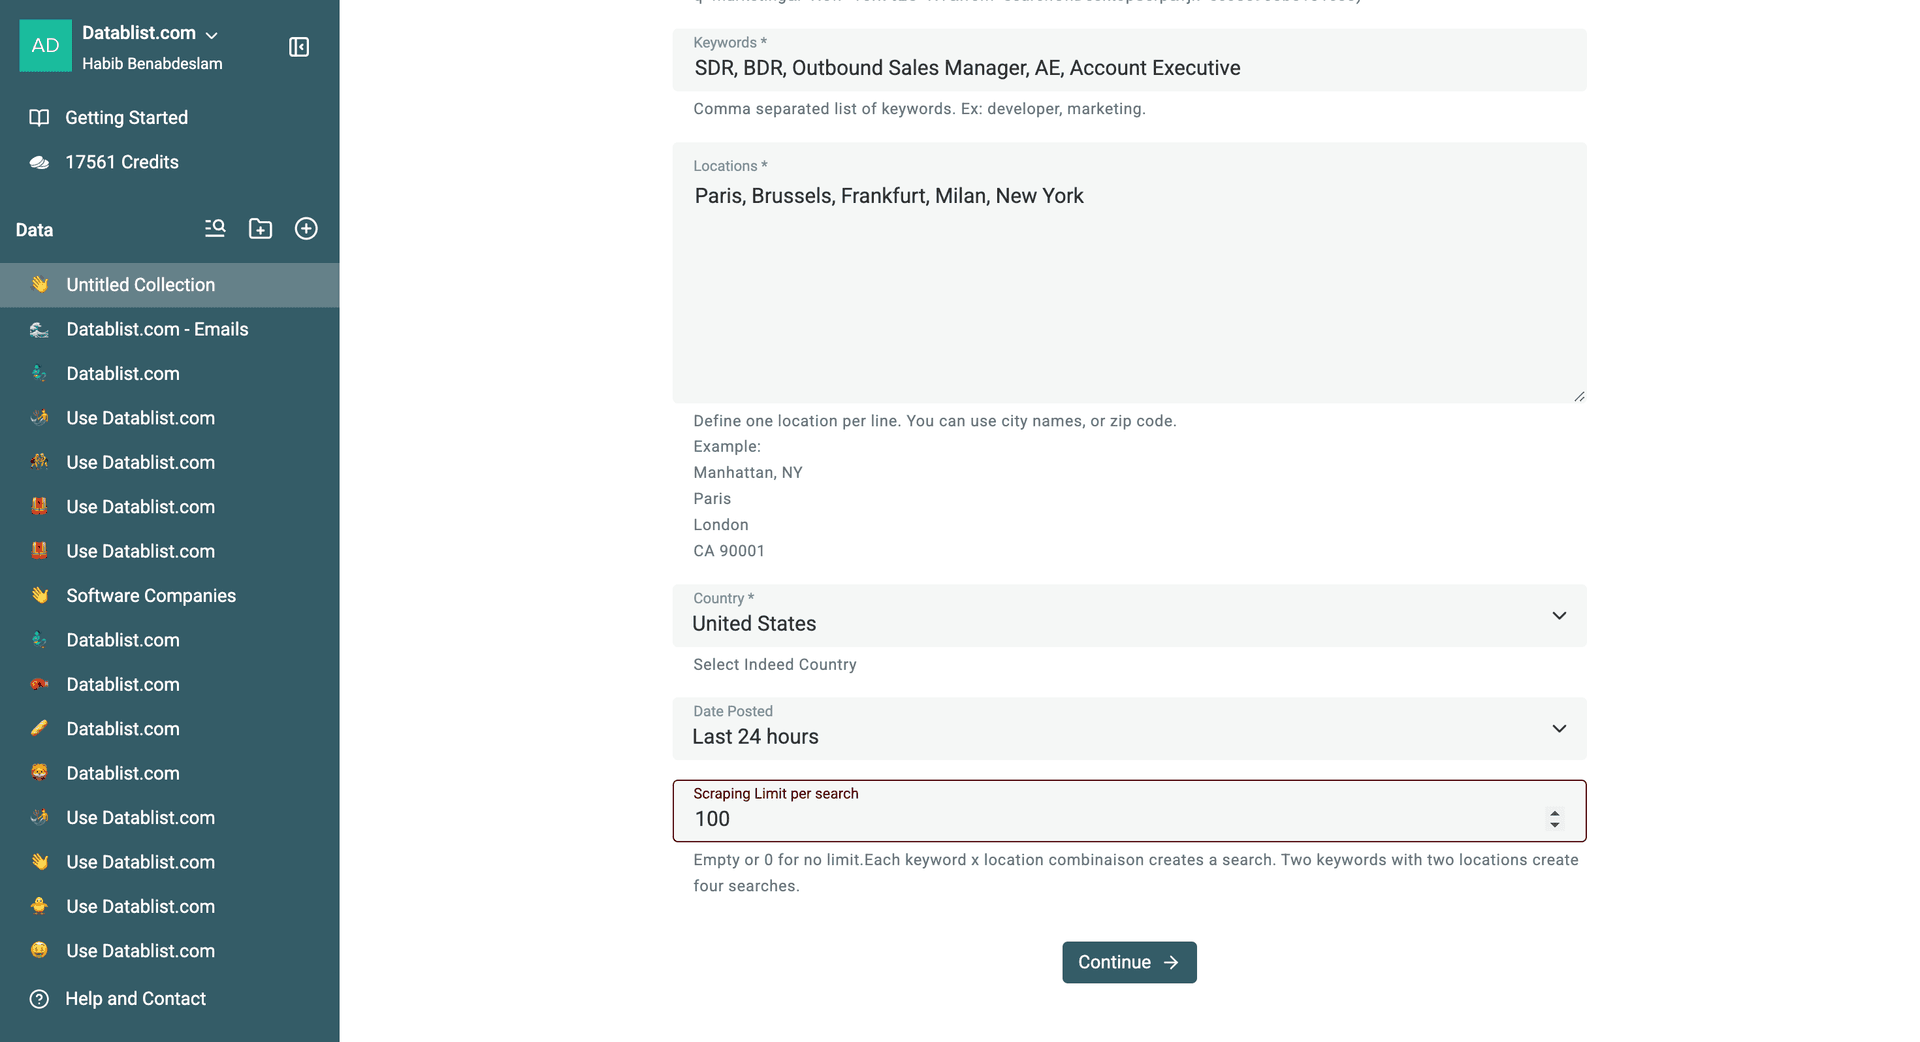
Task: Create a new folder in the Data section
Action: [260, 228]
